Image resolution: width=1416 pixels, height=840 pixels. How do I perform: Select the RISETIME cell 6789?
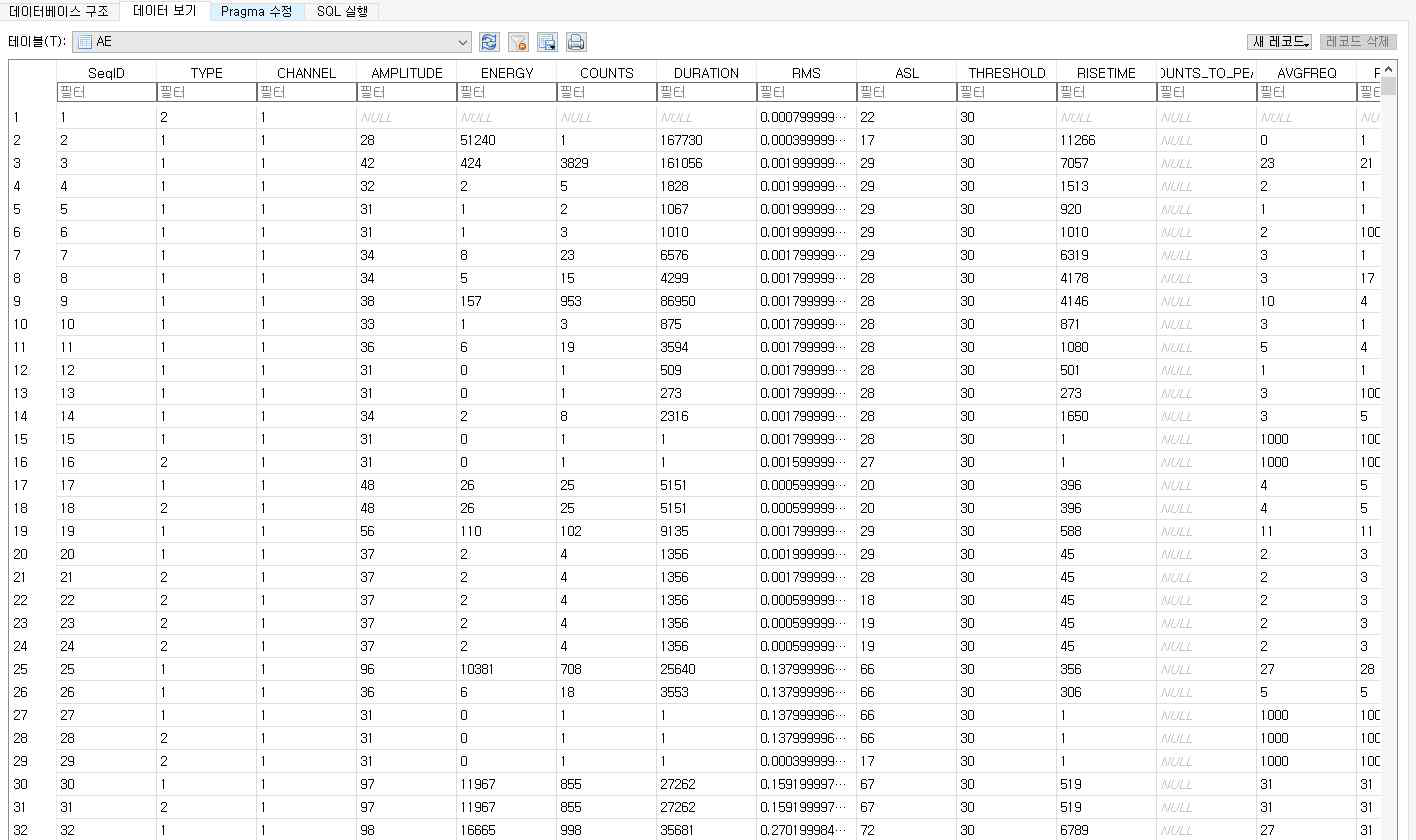tap(1106, 830)
